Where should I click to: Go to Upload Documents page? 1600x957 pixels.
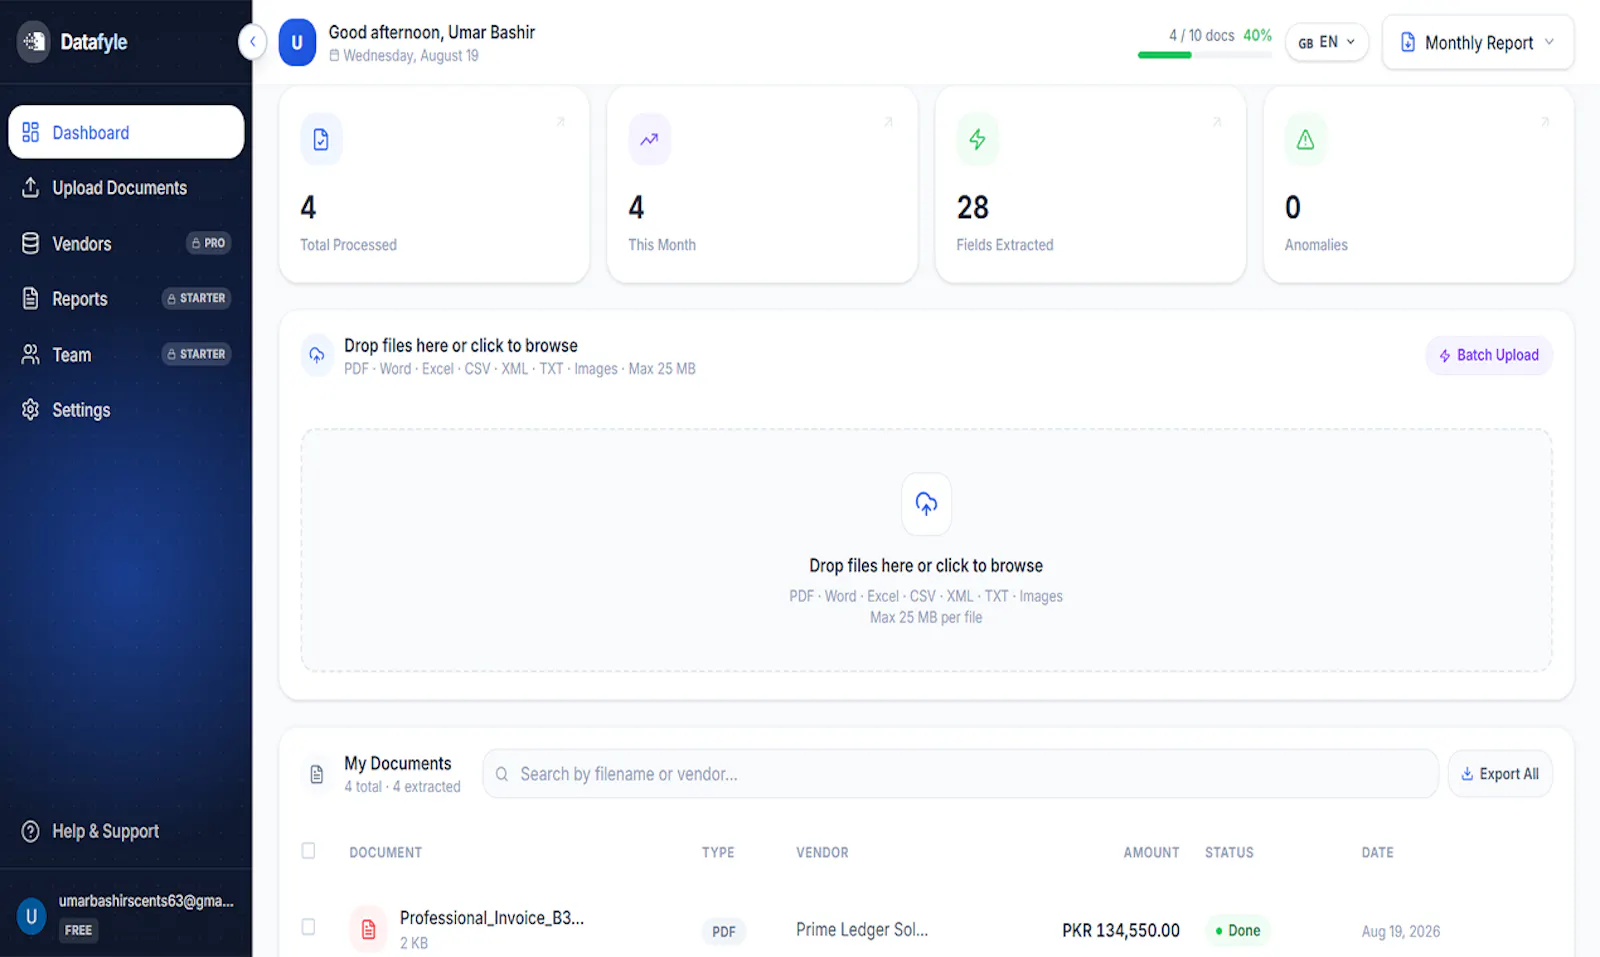[126, 188]
